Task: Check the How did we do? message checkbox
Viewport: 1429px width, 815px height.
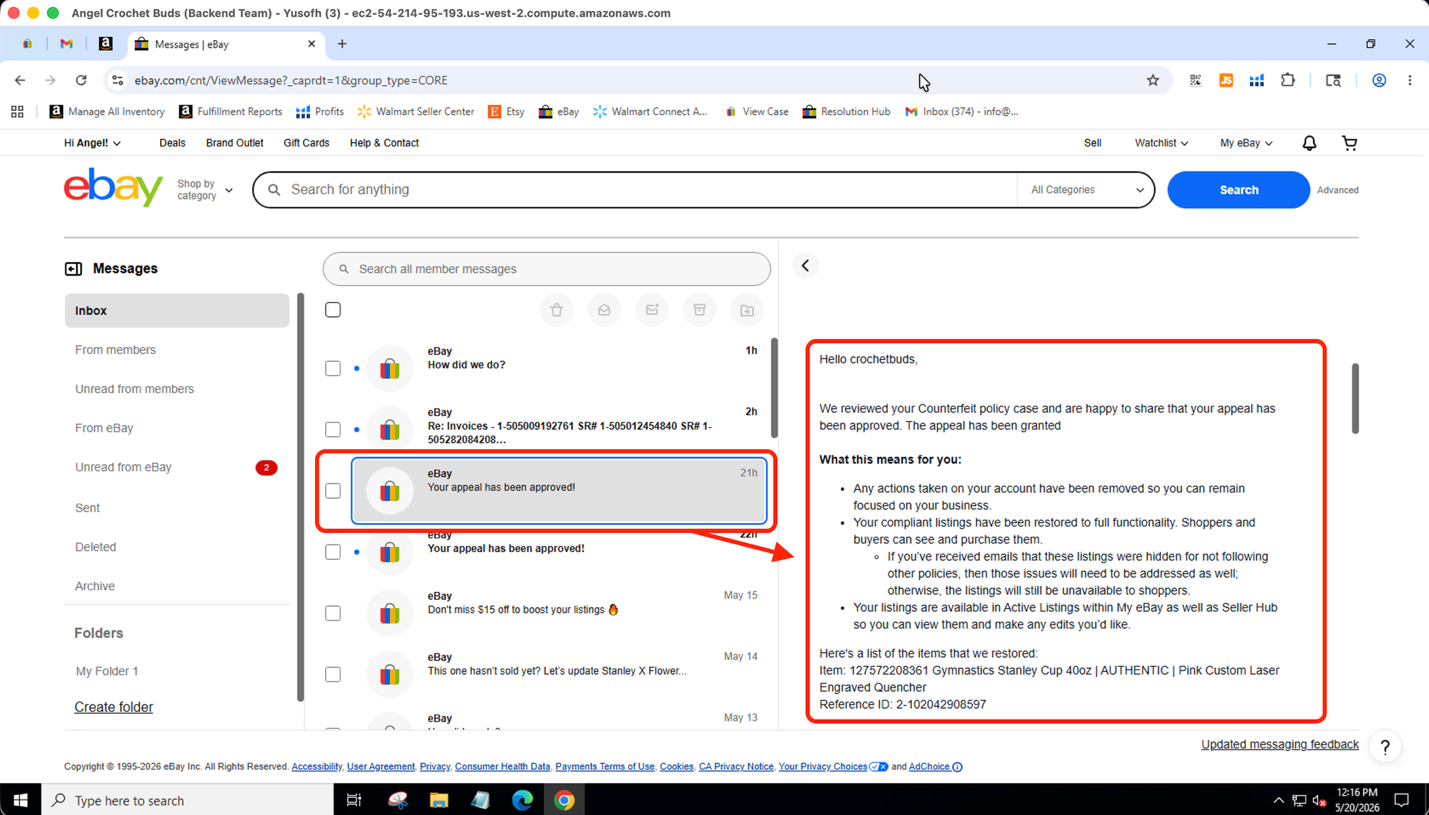Action: [x=333, y=368]
